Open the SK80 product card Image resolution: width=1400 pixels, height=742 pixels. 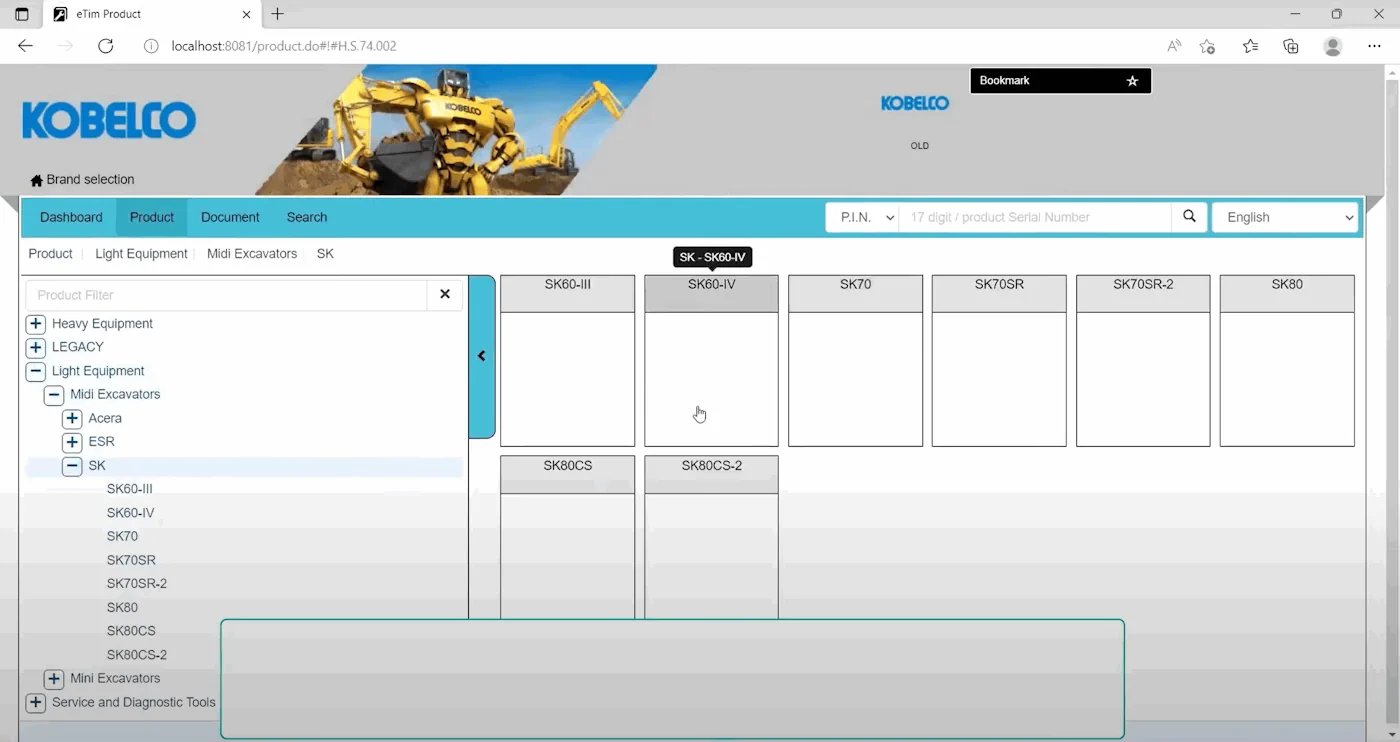(1287, 361)
